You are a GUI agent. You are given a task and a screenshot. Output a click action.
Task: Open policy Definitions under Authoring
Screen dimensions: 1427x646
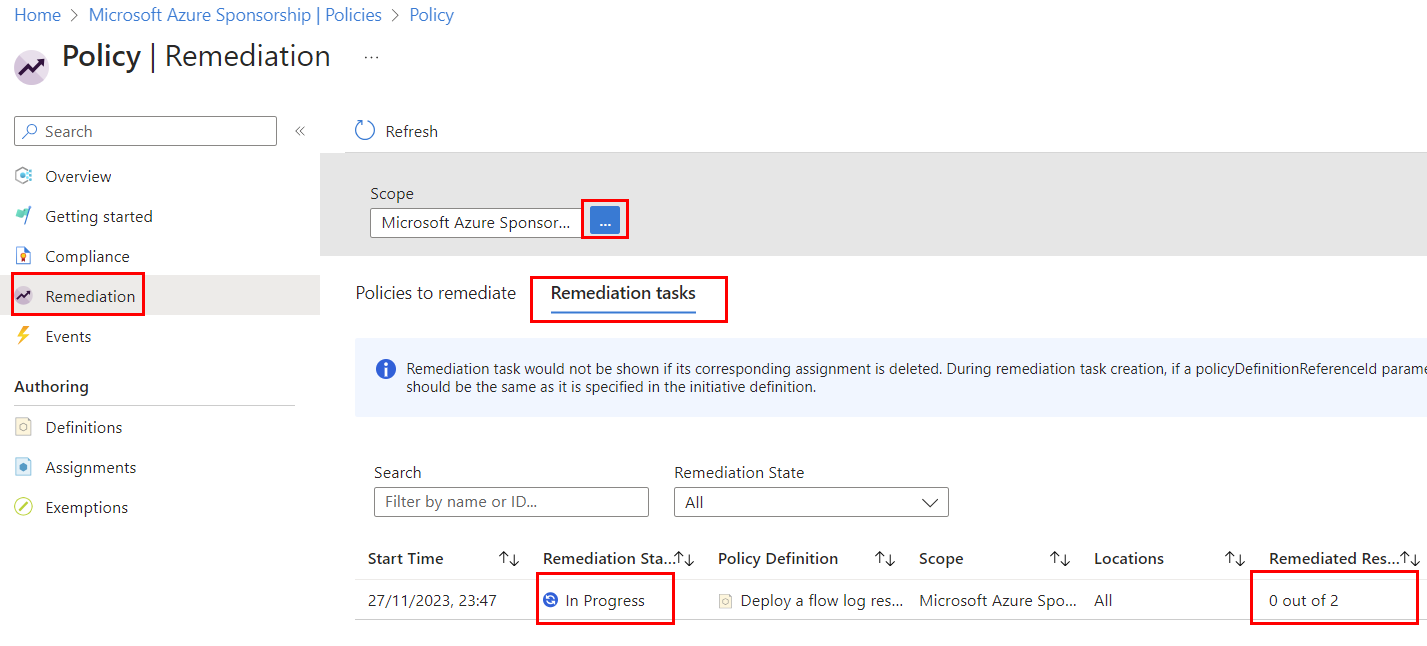83,427
